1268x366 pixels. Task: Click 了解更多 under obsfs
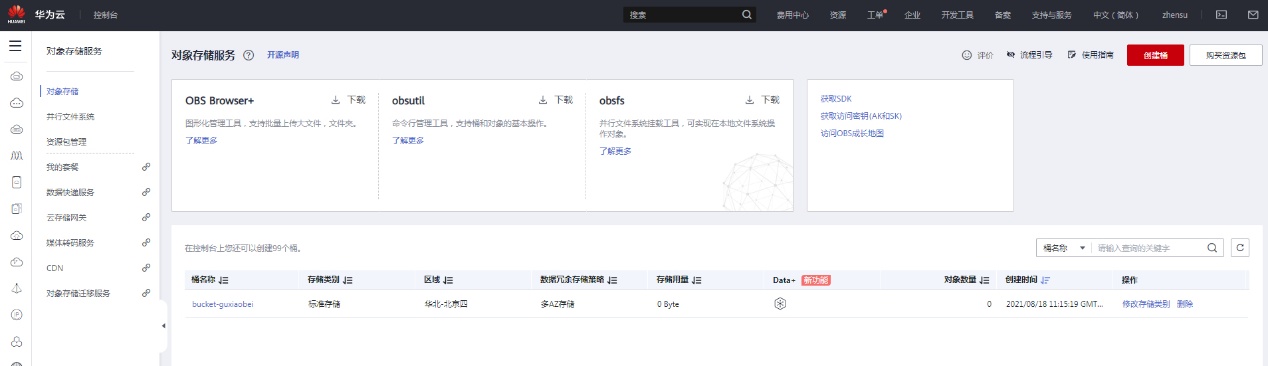615,151
